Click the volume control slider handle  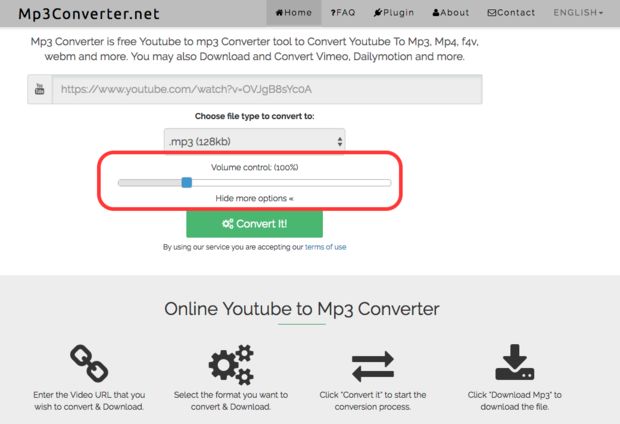click(x=187, y=182)
